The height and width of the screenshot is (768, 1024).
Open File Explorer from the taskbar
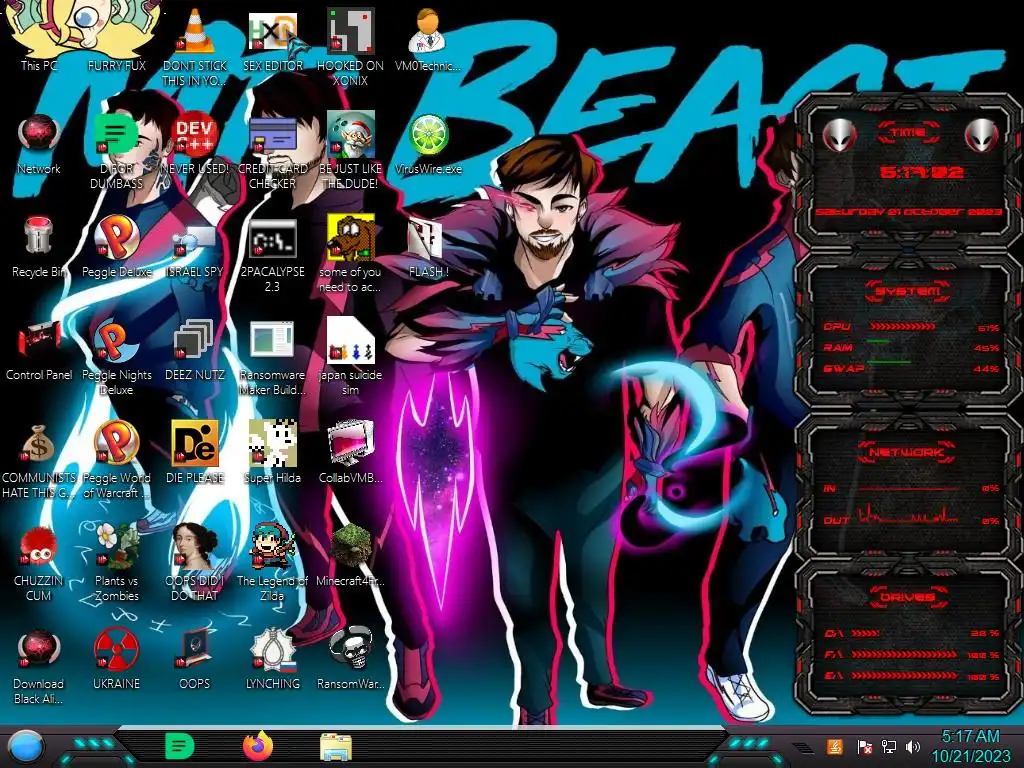(x=336, y=747)
